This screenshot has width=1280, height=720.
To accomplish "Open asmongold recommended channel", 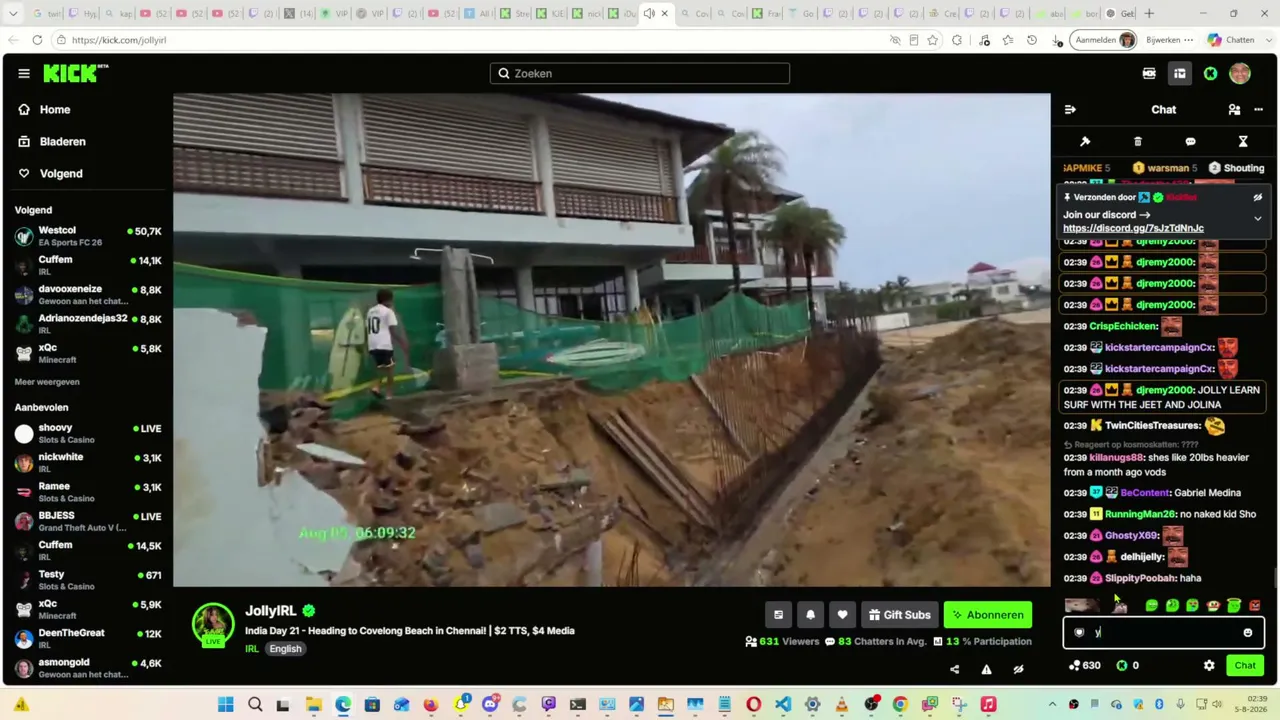I will pyautogui.click(x=88, y=667).
